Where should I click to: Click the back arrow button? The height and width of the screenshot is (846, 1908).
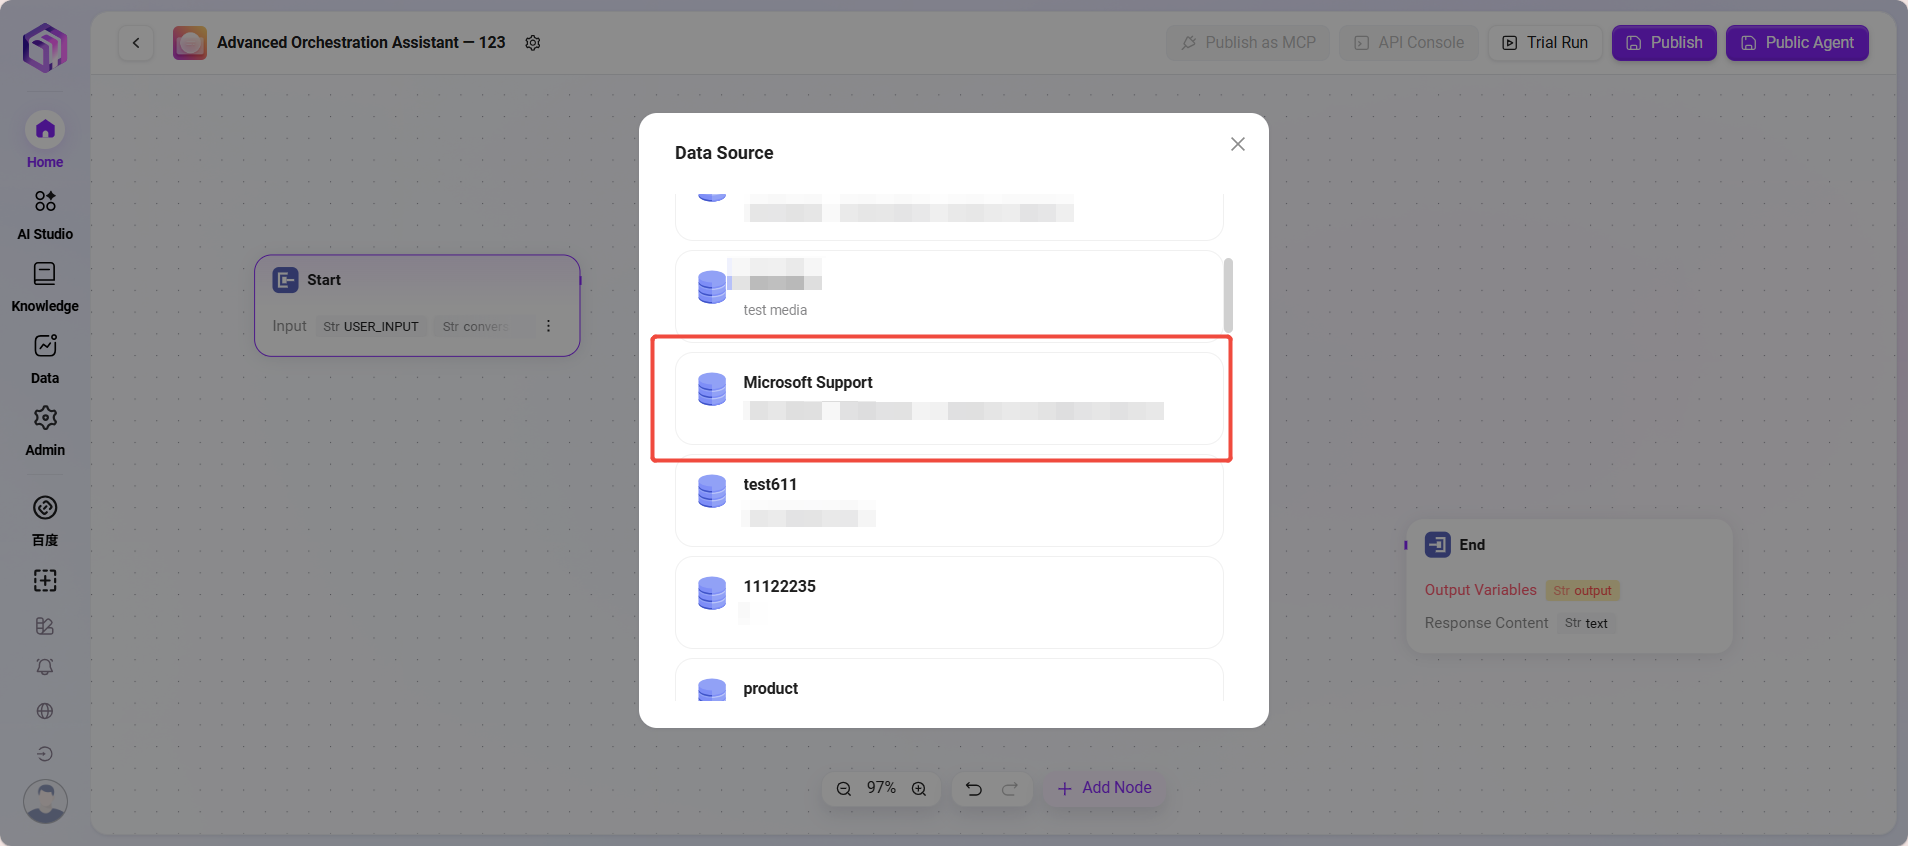click(136, 43)
